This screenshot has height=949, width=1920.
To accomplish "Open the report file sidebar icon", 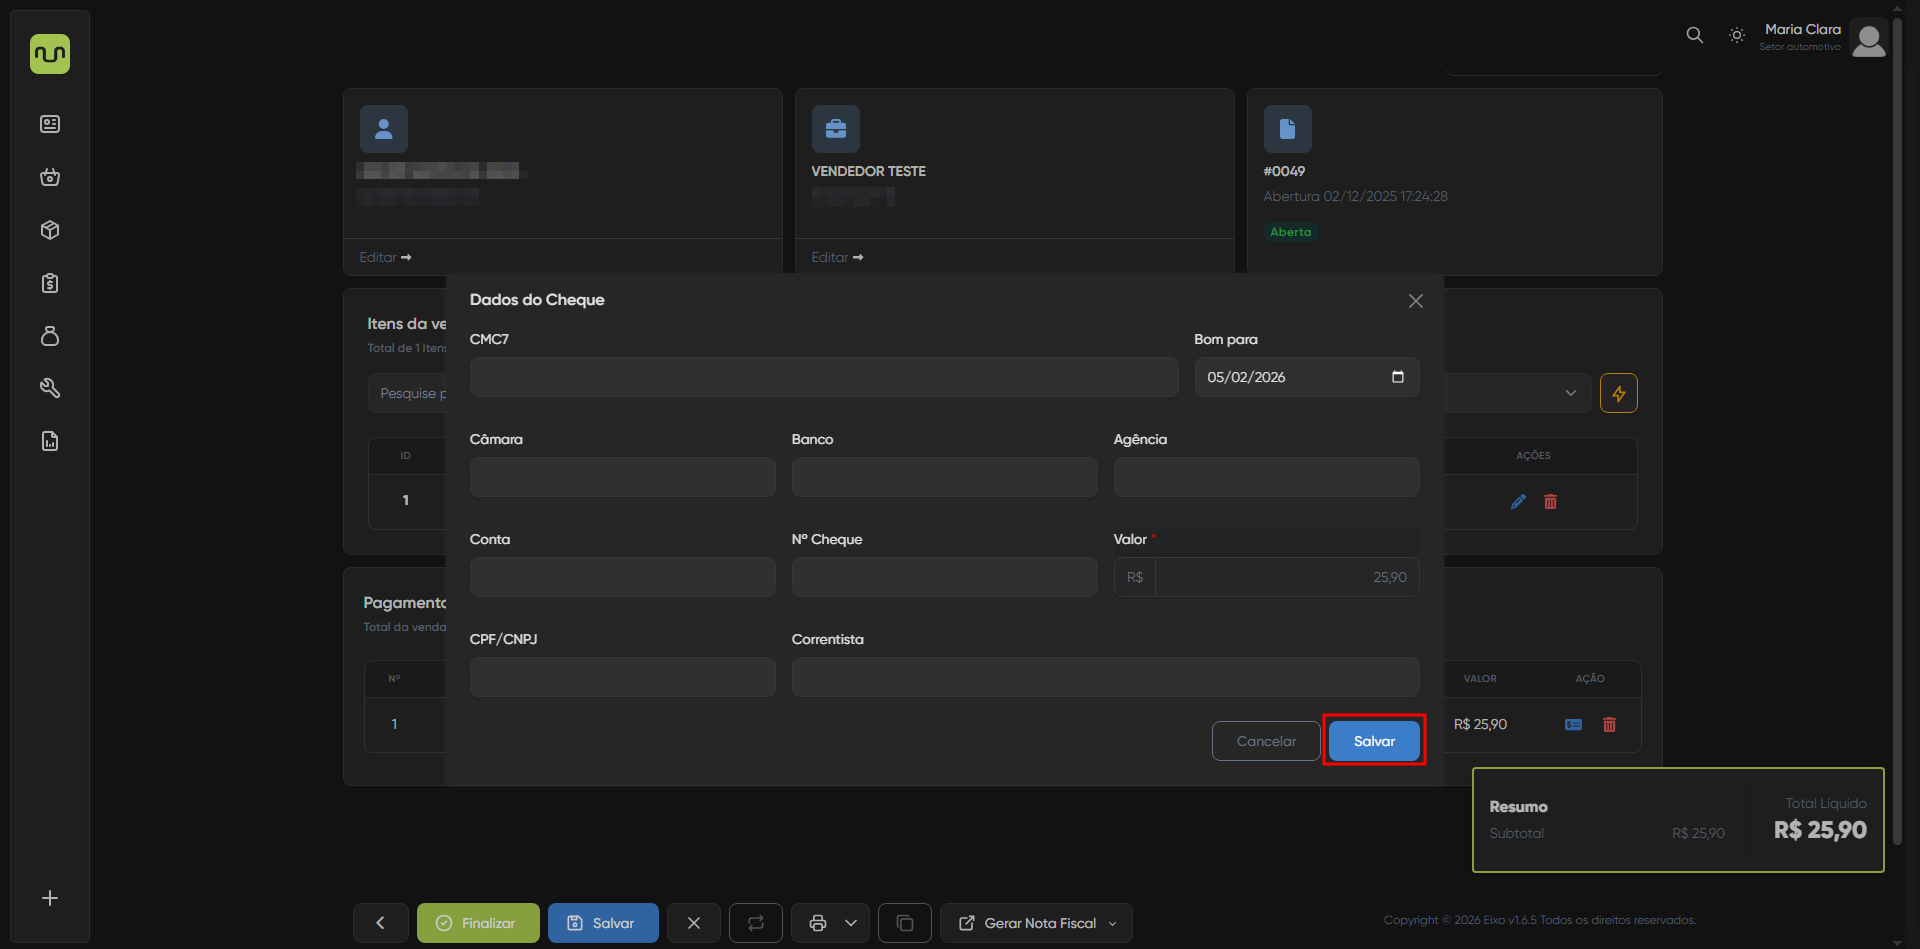I will click(50, 441).
